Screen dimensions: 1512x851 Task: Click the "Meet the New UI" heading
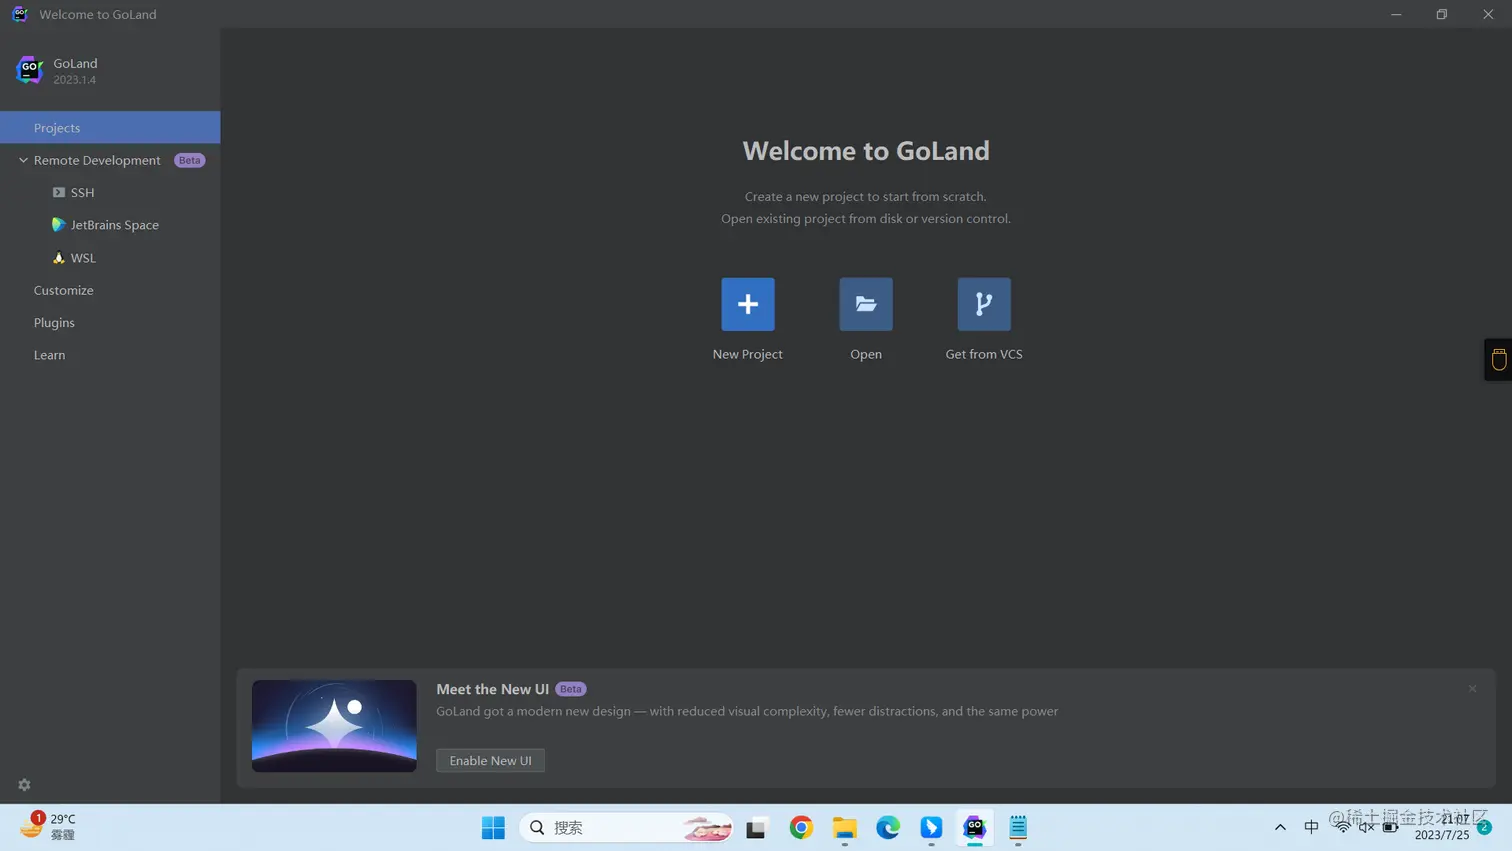point(492,689)
